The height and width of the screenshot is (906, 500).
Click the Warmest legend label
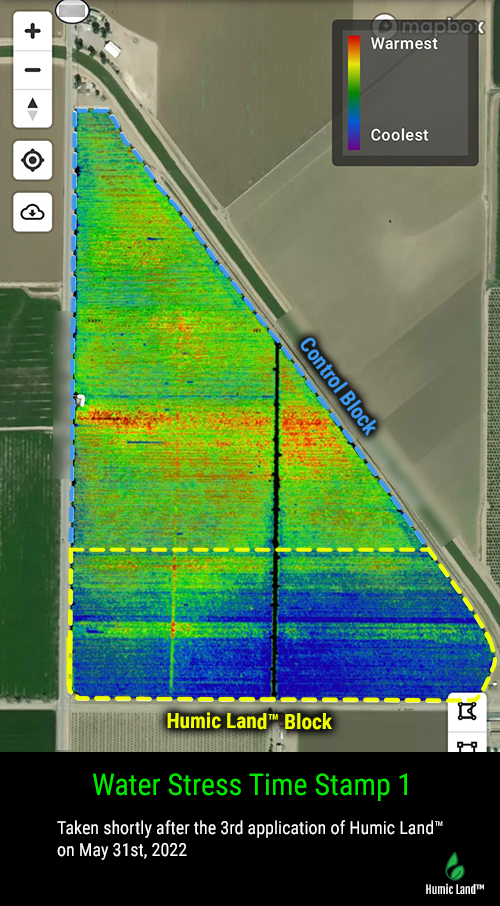[404, 43]
